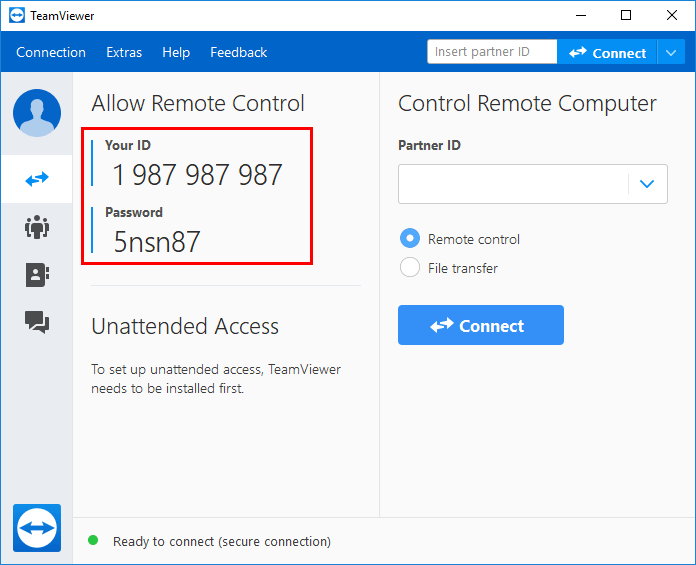Click the Your ID label
This screenshot has width=696, height=565.
tap(128, 145)
